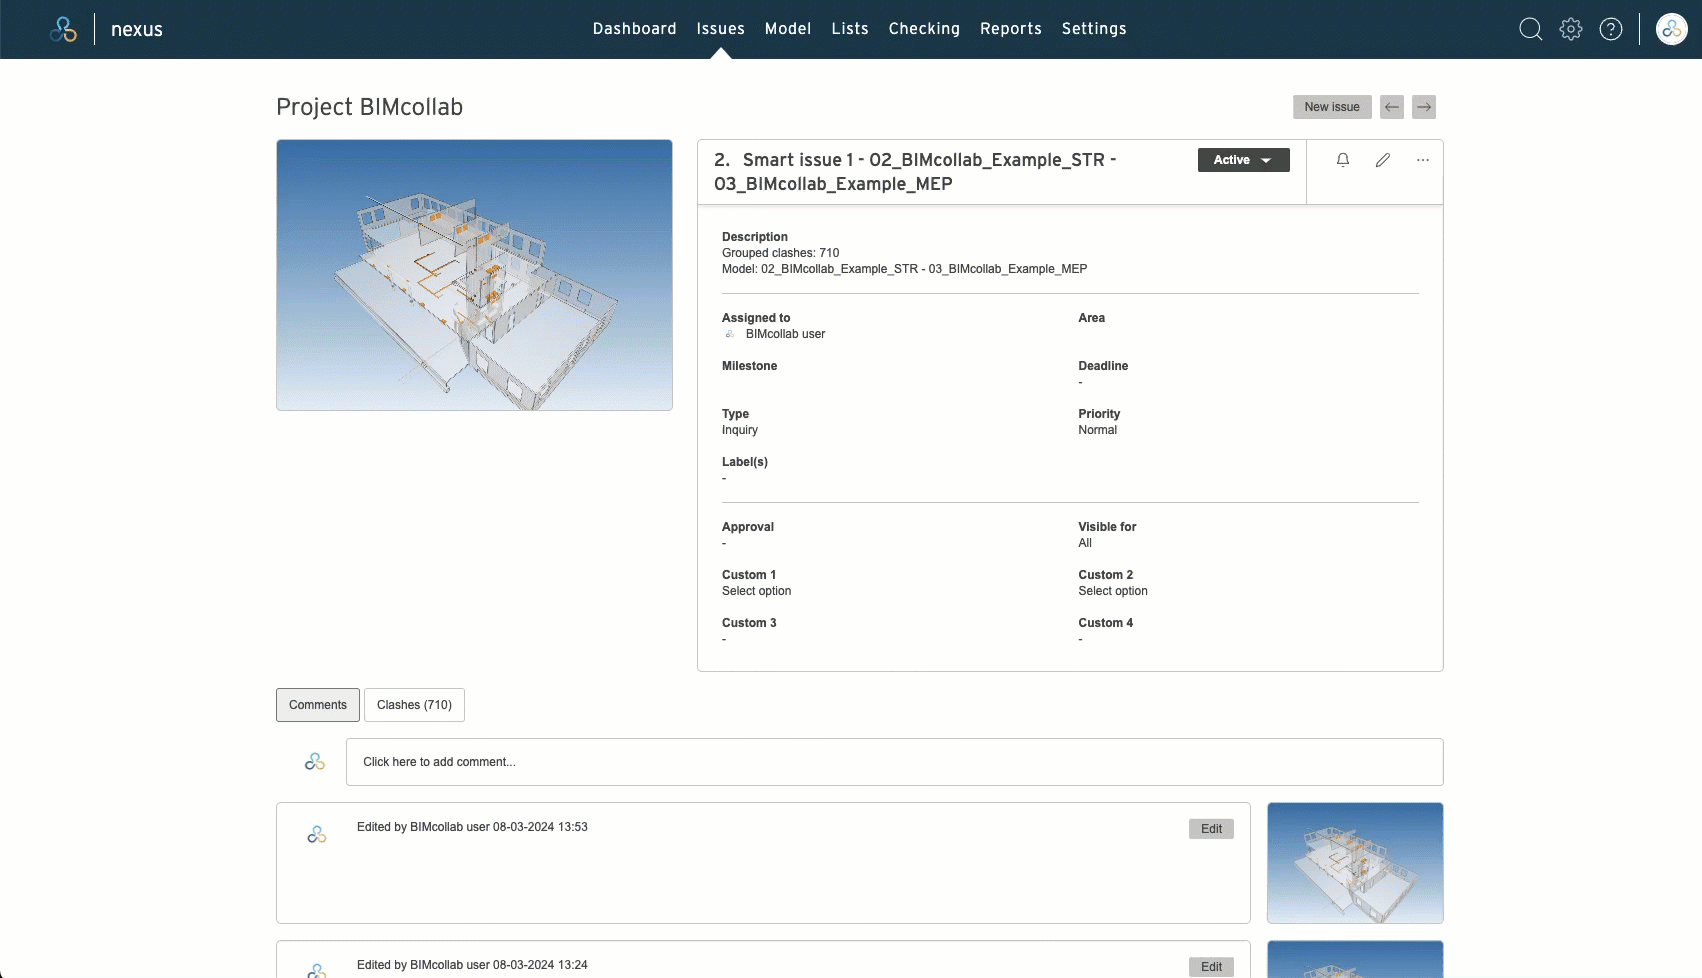1702x978 pixels.
Task: Open the Settings menu in the navigation bar
Action: coord(1094,29)
